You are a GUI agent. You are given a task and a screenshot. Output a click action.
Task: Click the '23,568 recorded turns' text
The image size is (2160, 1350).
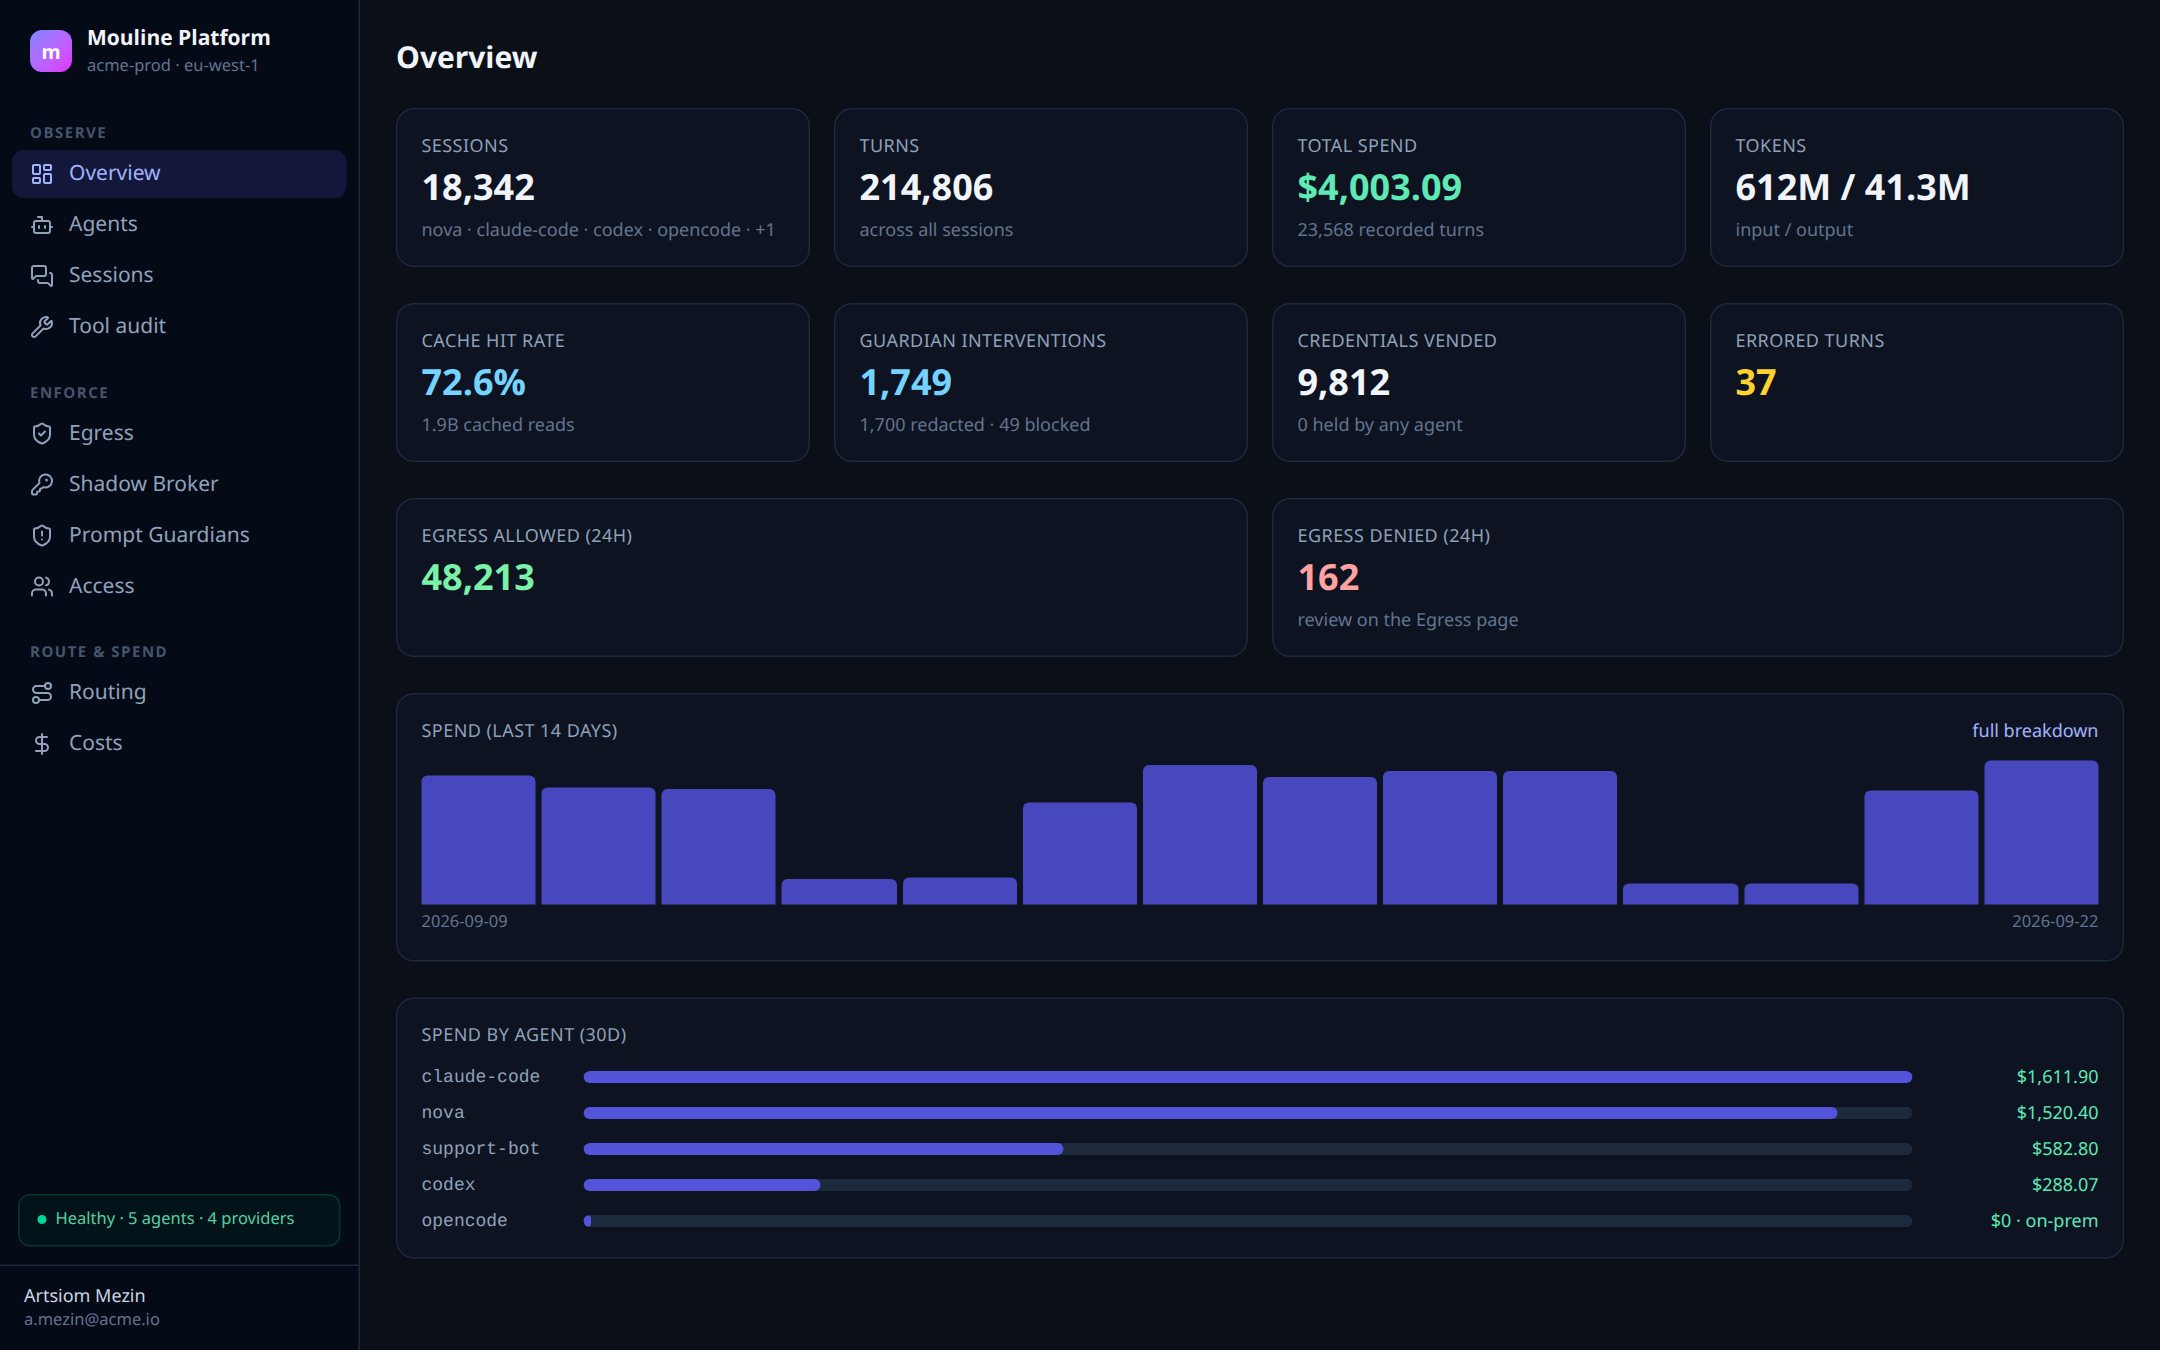[1390, 230]
